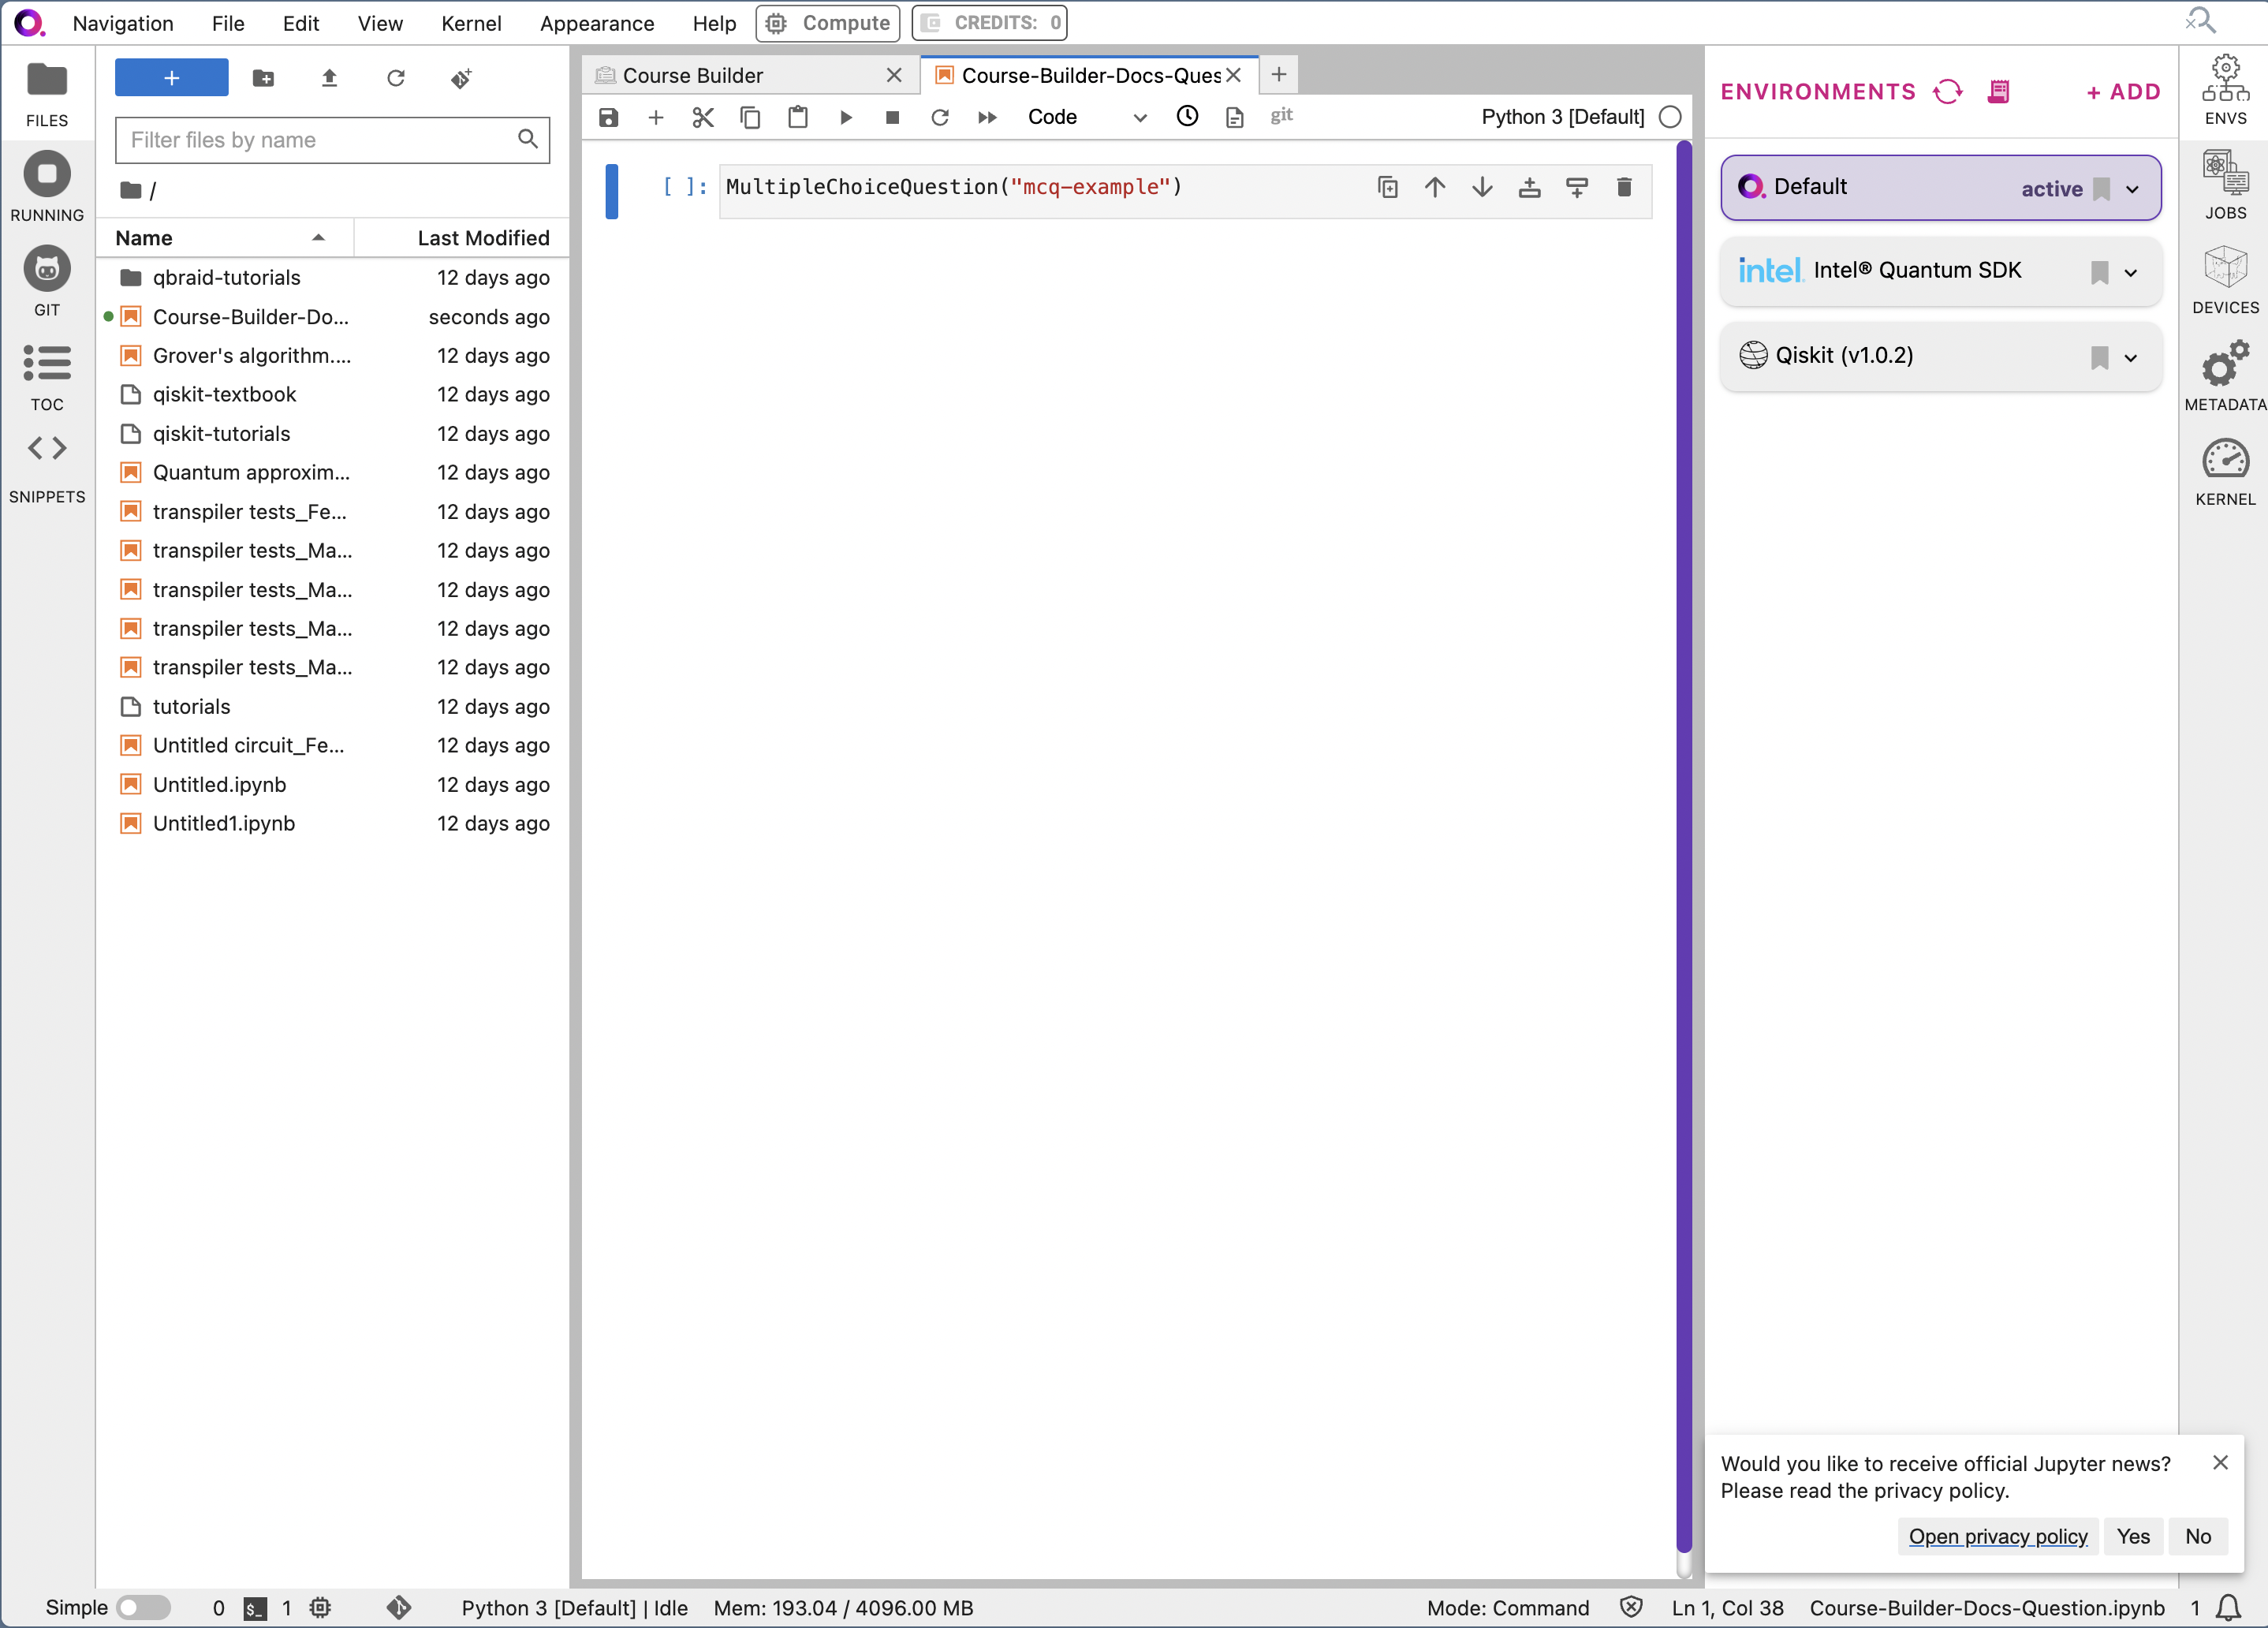Duplicate the cell with copy icon
The width and height of the screenshot is (2268, 1628).
pyautogui.click(x=1387, y=187)
